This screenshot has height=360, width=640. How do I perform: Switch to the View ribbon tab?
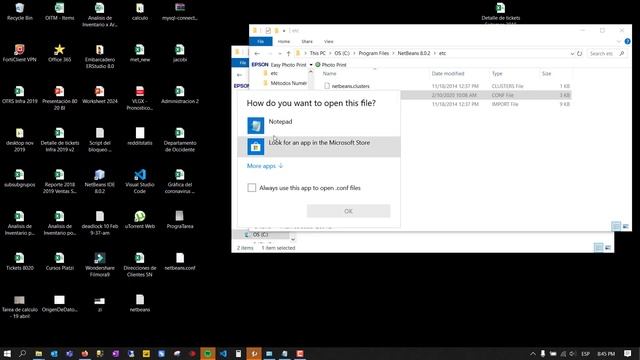click(x=329, y=41)
